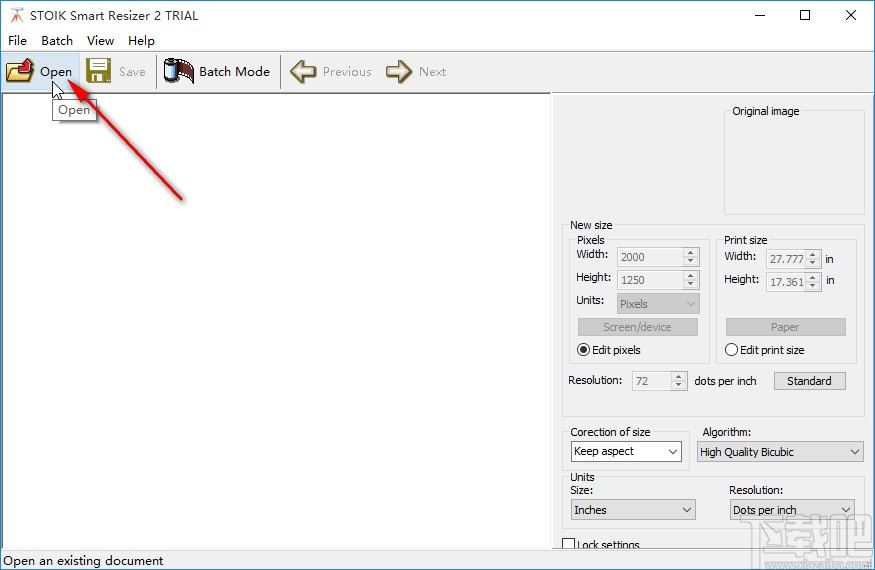The height and width of the screenshot is (570, 875).
Task: Click the Next toolbar label
Action: [x=432, y=72]
